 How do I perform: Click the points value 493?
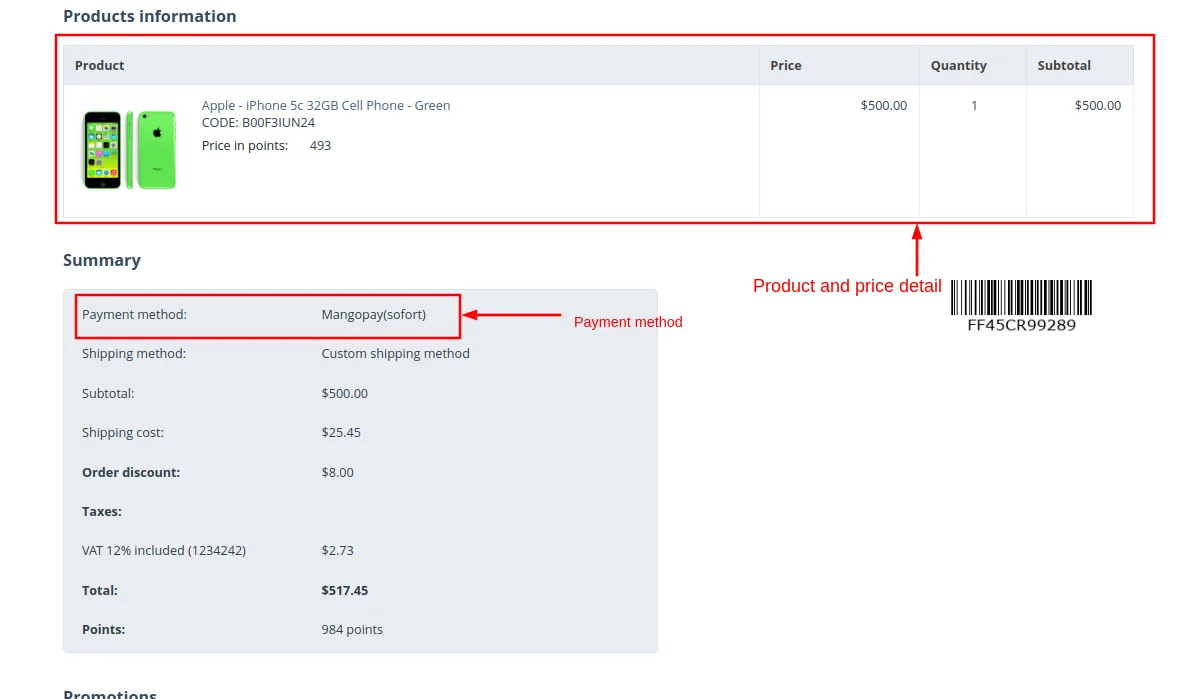pos(321,145)
